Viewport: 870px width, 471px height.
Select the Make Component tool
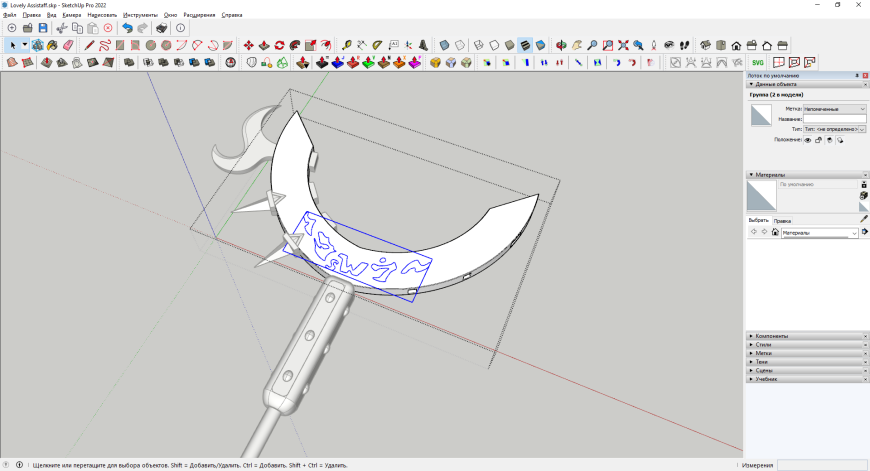tap(37, 45)
